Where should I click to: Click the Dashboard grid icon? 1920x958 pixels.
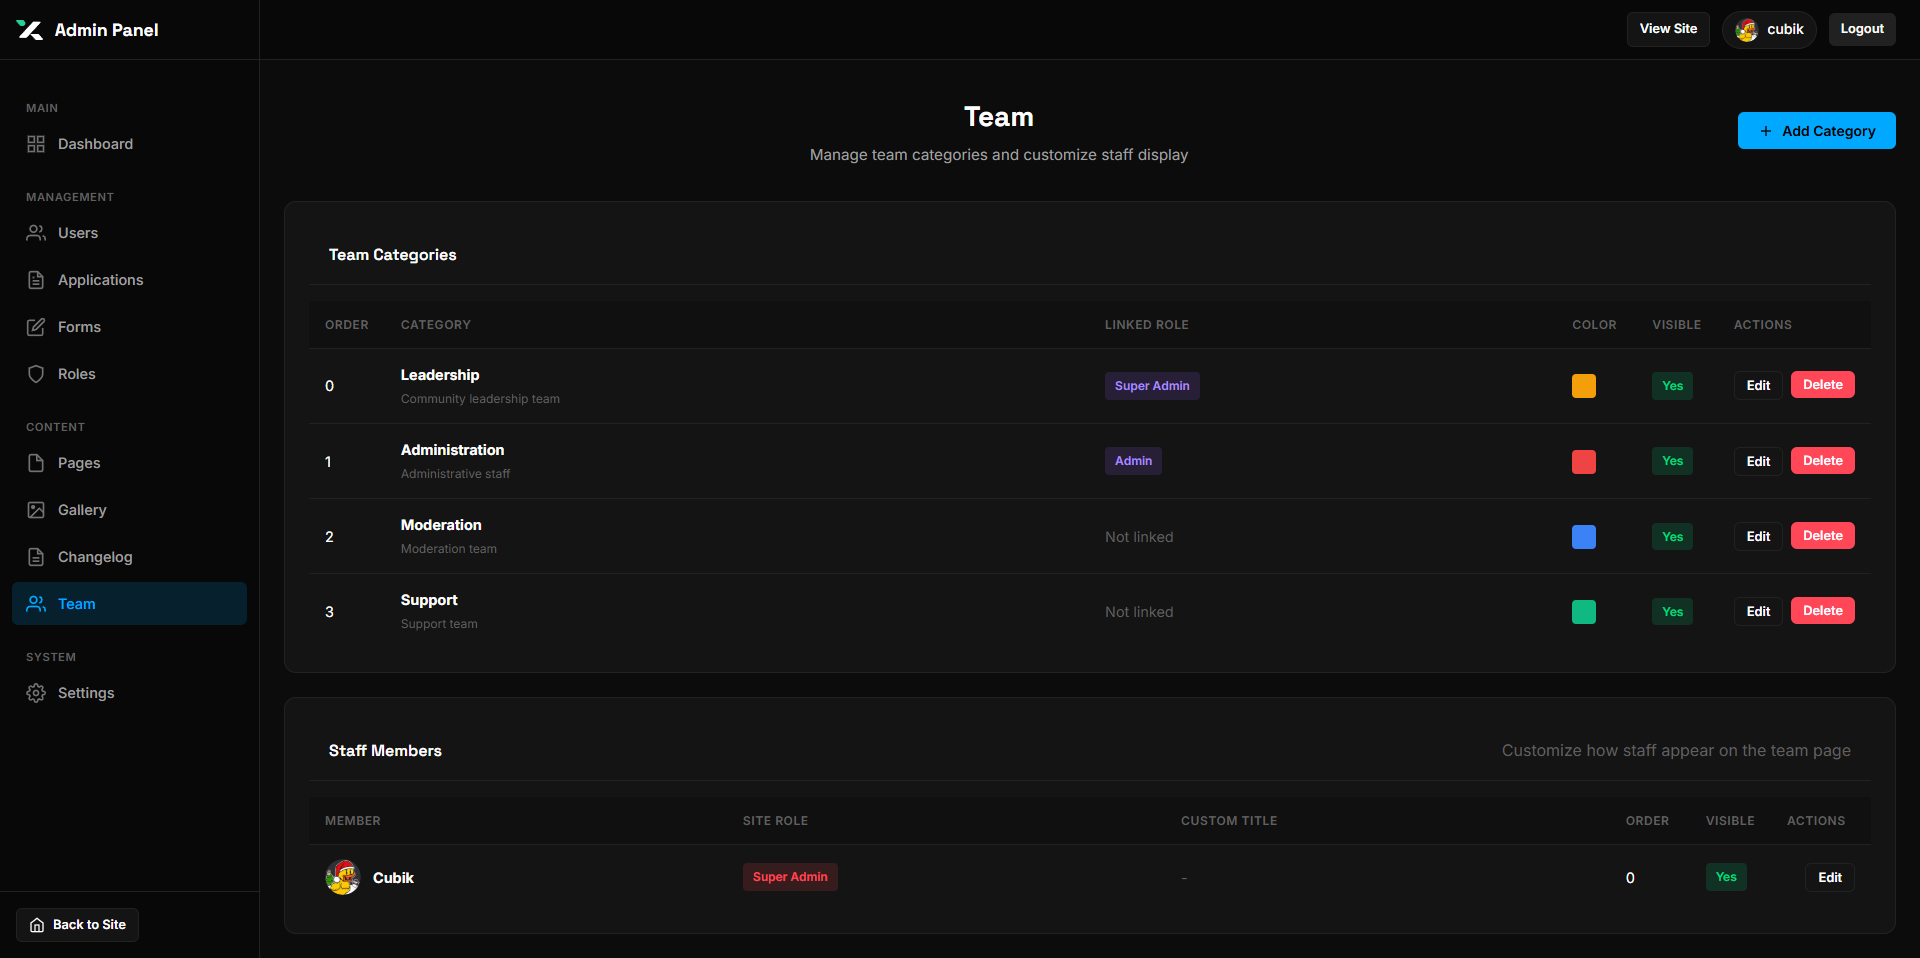(36, 144)
